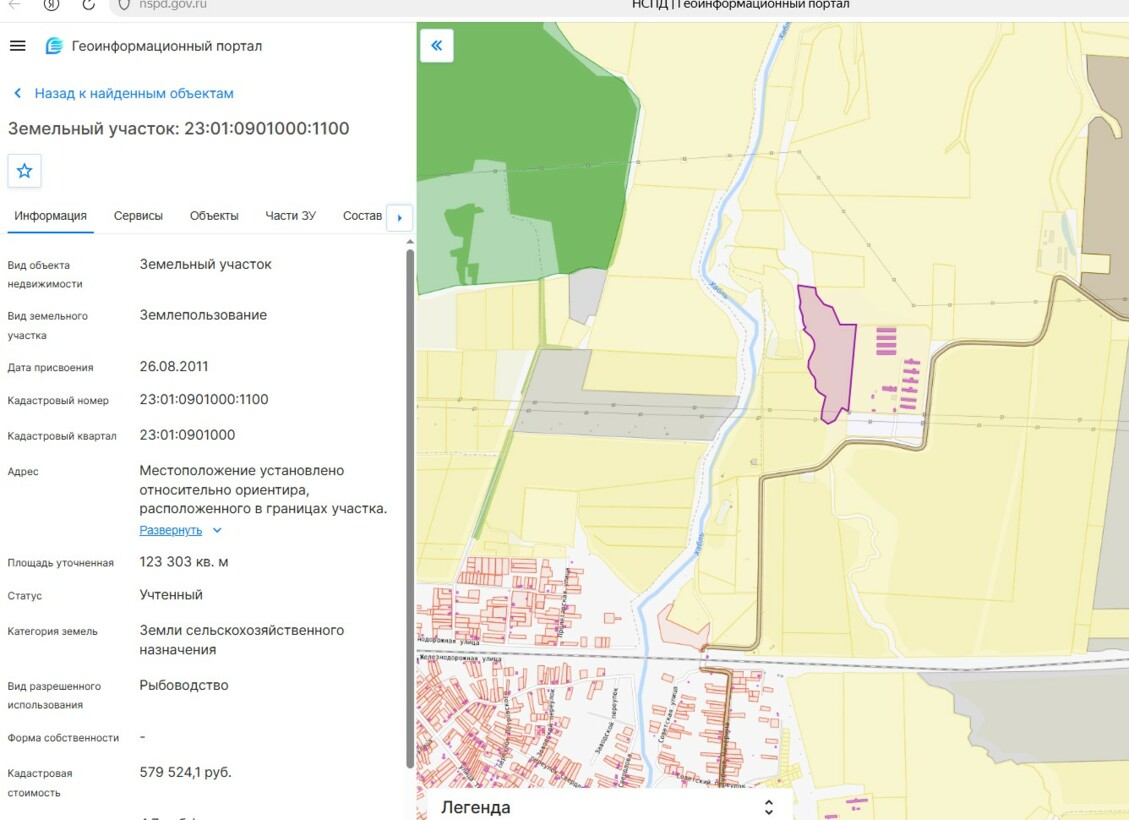Viewport: 1129px width, 820px height.
Task: Open the Состав tab
Action: coord(362,216)
